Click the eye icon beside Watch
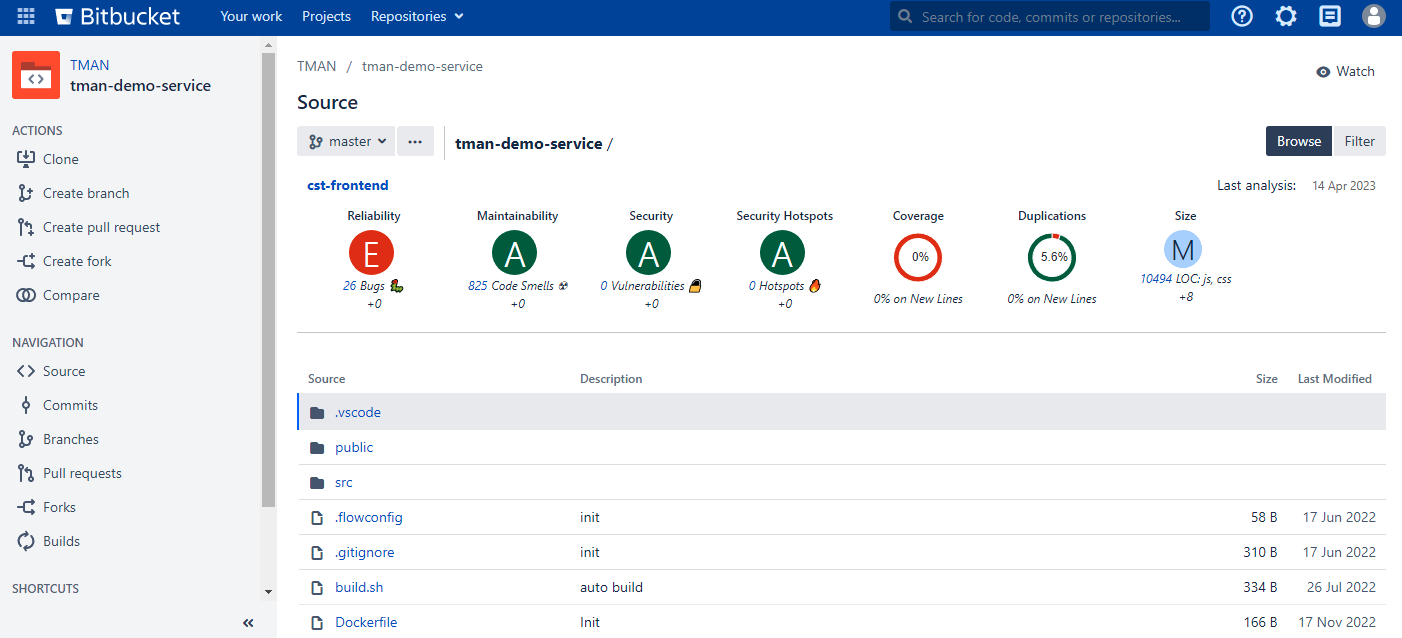This screenshot has width=1402, height=638. point(1324,72)
